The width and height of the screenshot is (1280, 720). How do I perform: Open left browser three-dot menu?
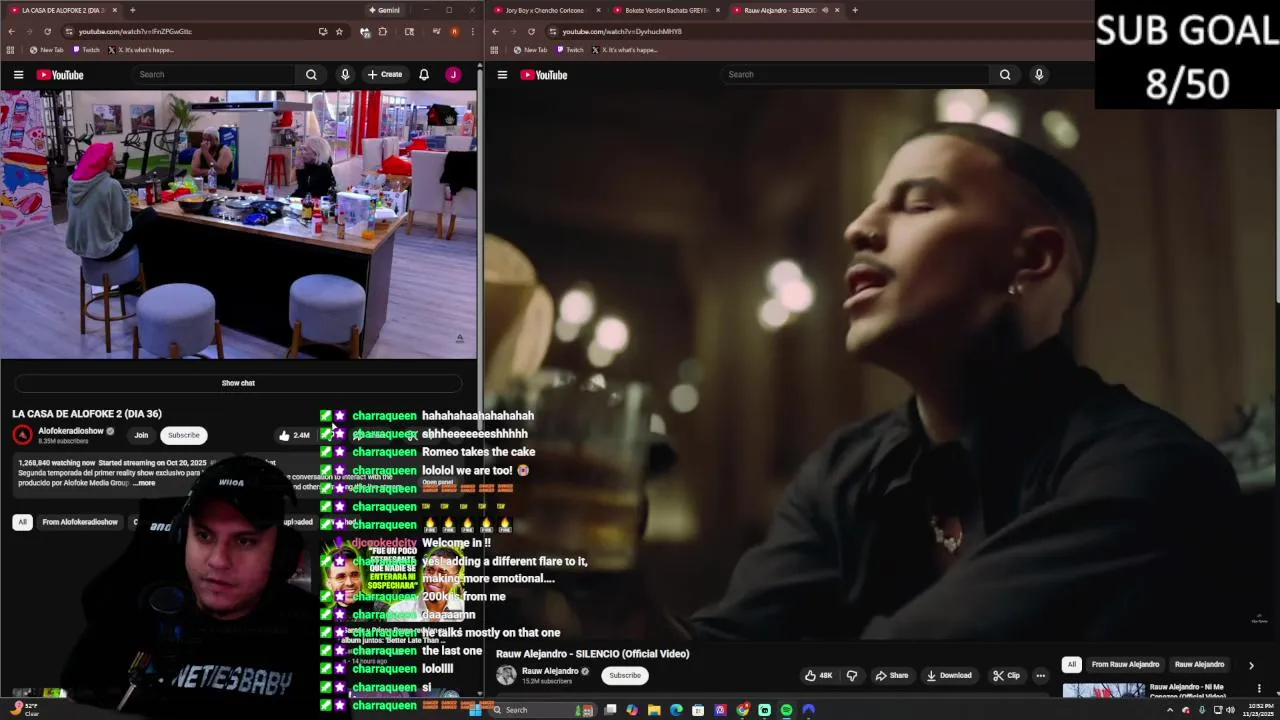472,31
